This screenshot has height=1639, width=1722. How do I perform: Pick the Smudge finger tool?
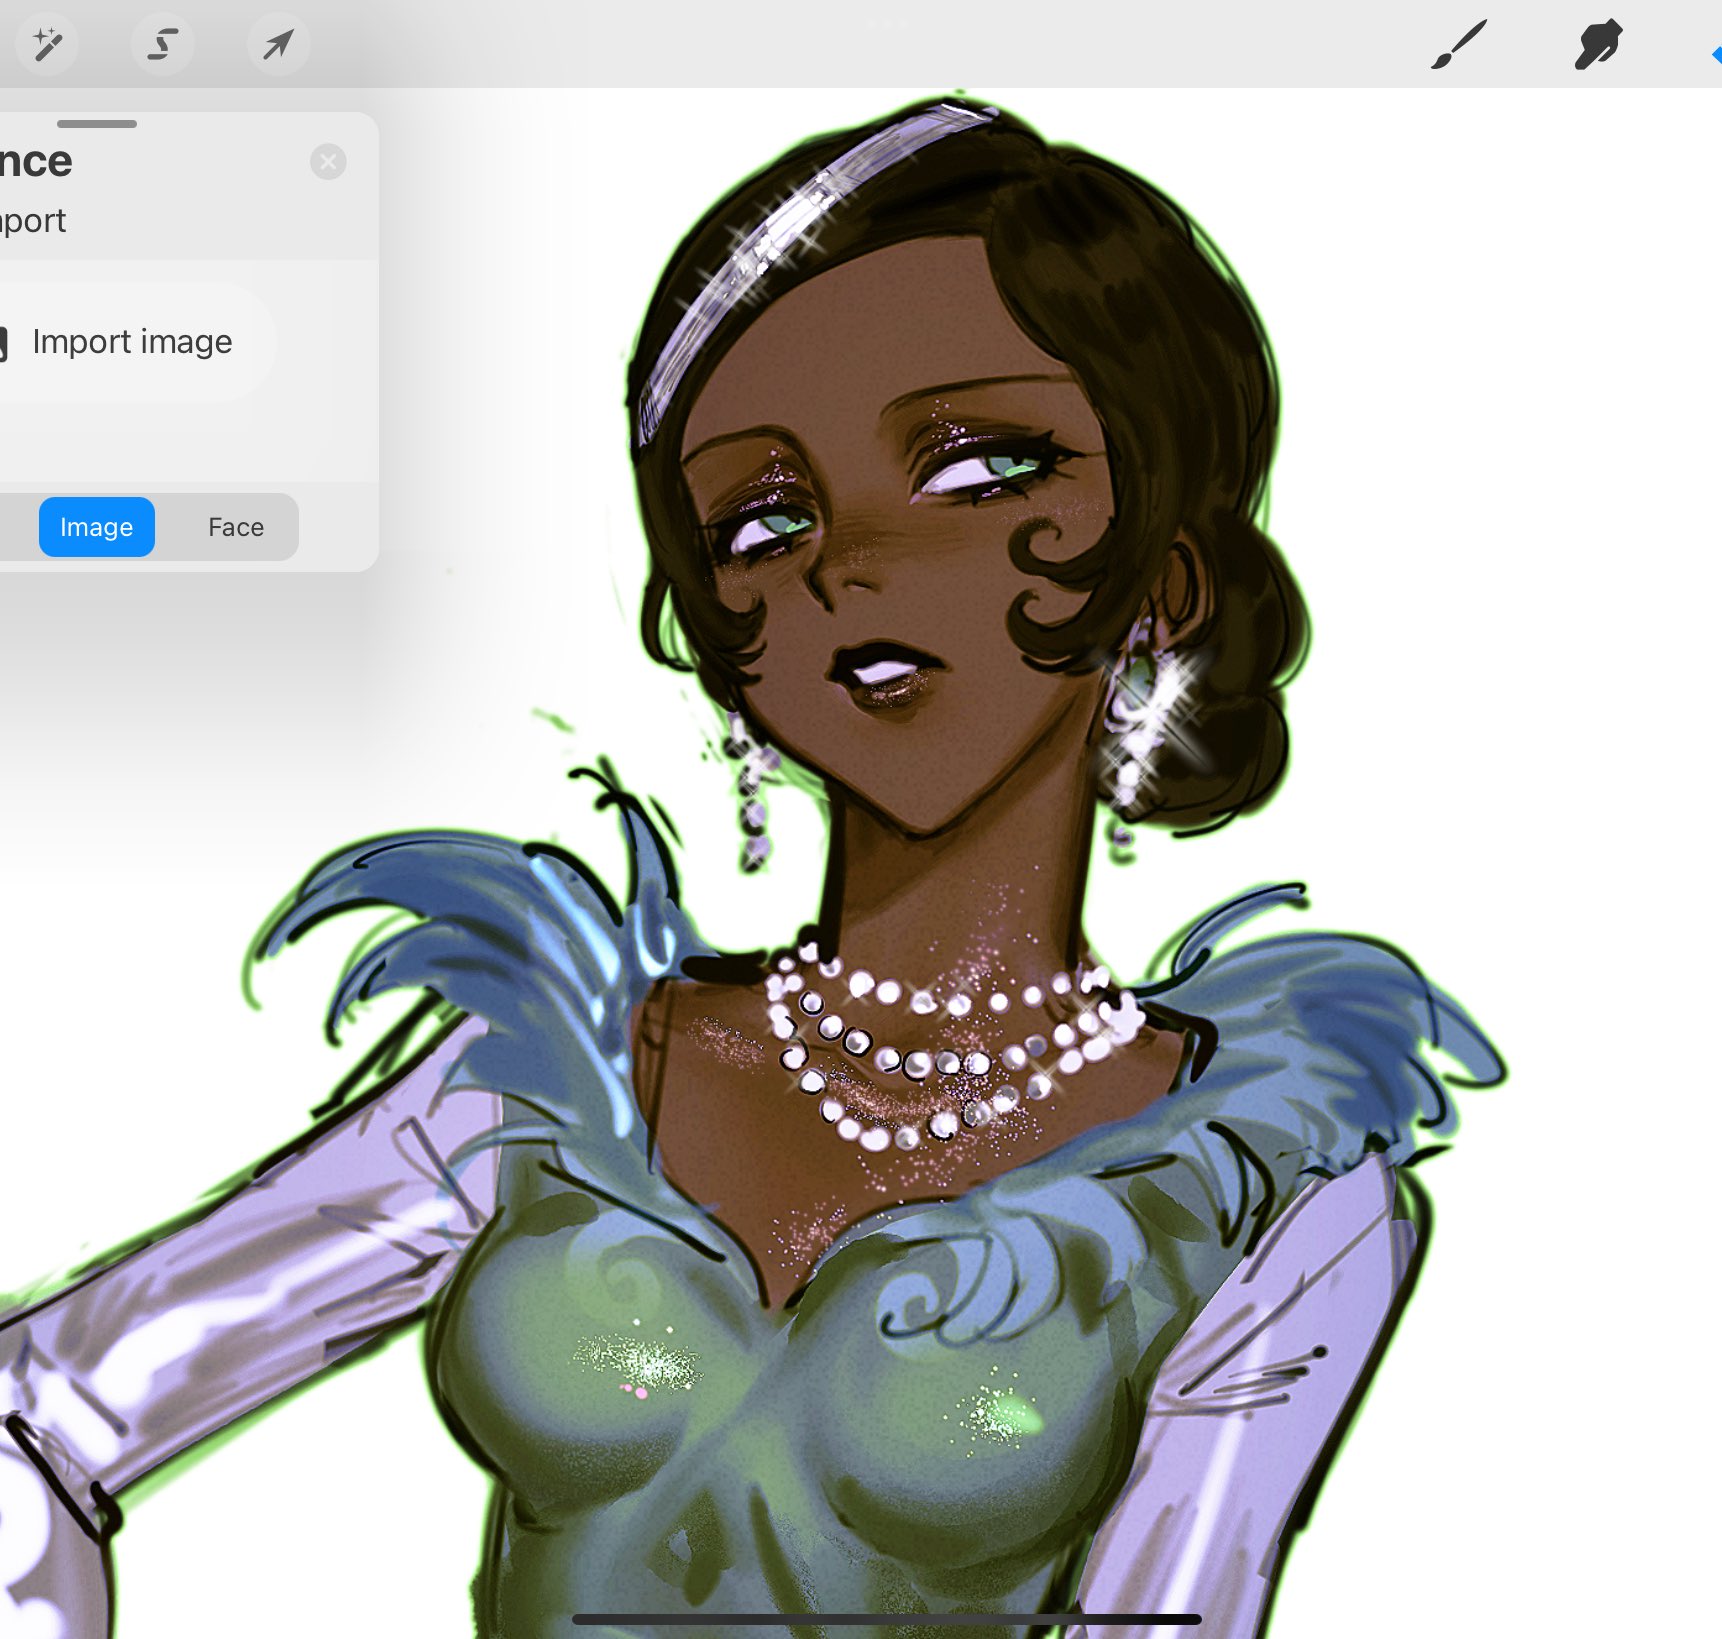[x=1597, y=45]
